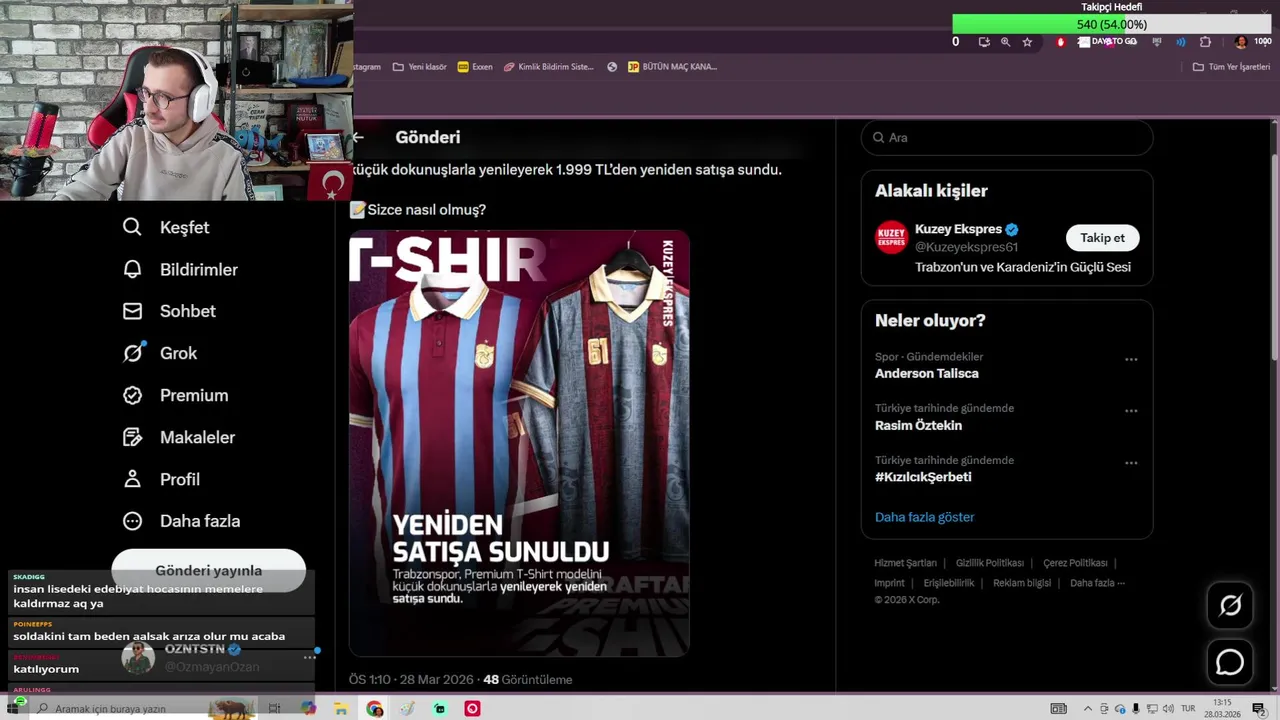Click the Ara search field
Screen dimensions: 1280x720
pyautogui.click(x=1007, y=138)
